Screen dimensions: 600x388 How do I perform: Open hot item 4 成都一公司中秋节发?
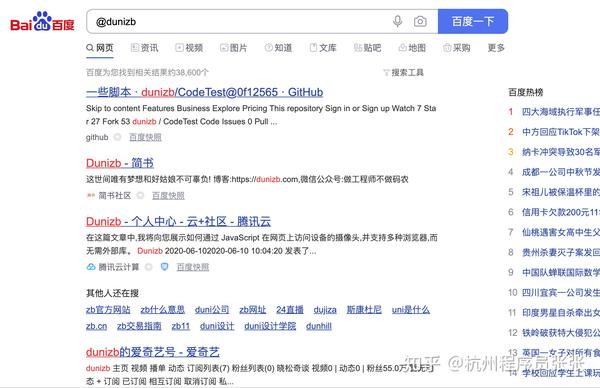click(561, 172)
